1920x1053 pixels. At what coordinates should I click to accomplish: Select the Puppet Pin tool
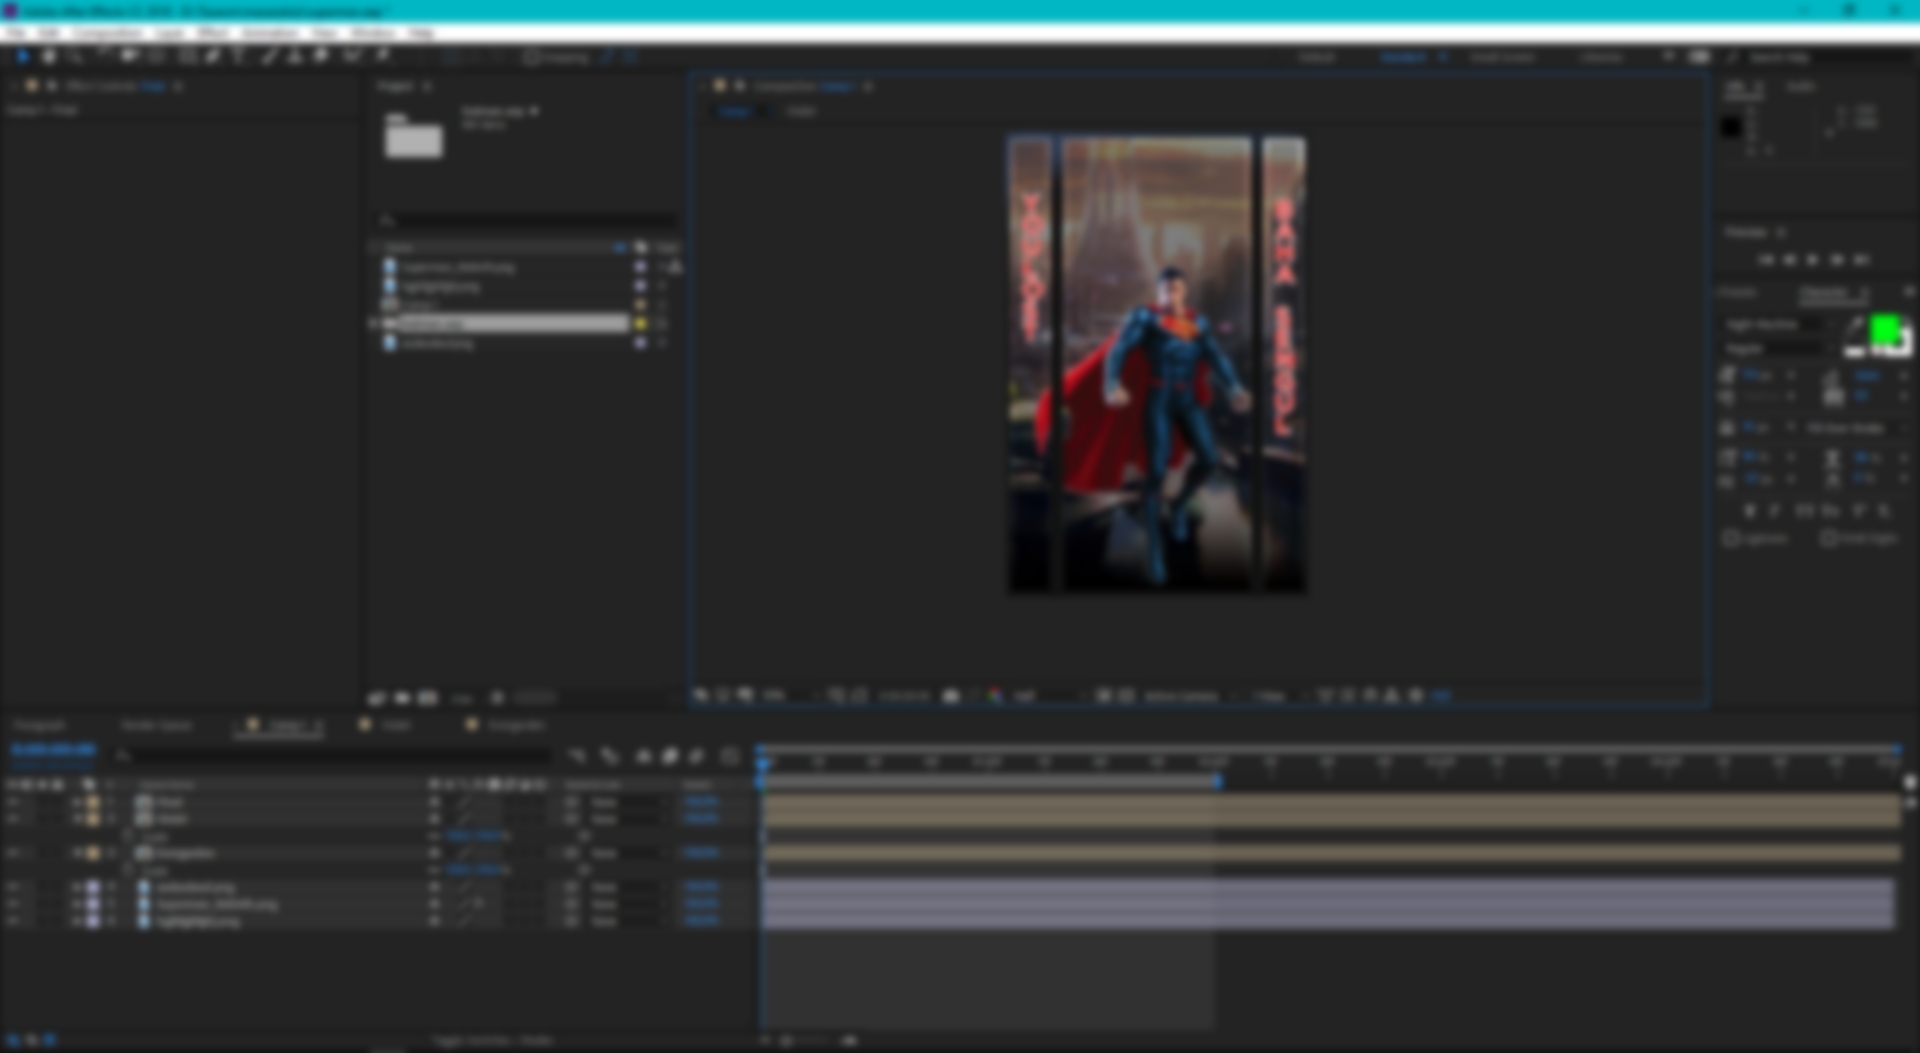pyautogui.click(x=383, y=57)
